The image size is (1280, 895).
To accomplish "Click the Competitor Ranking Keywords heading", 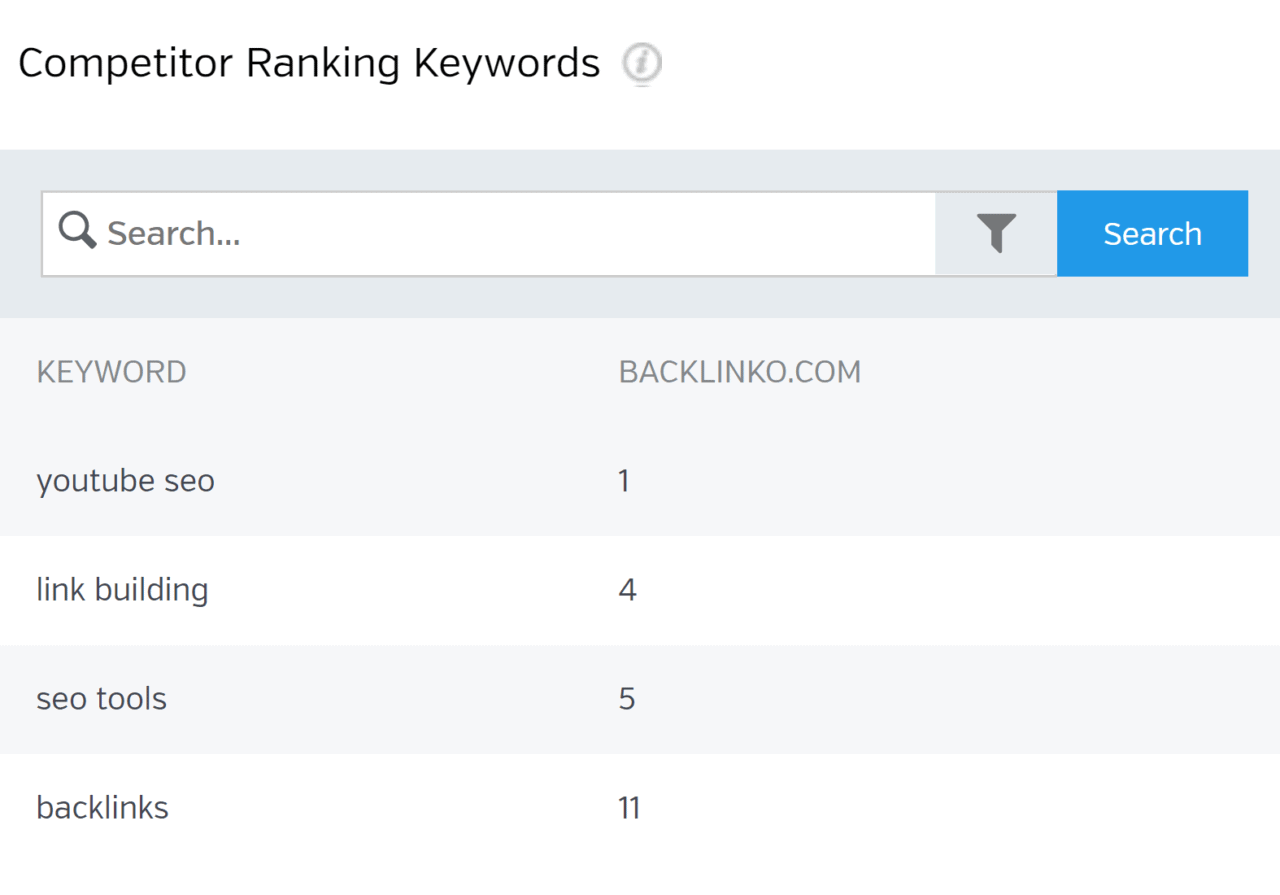I will coord(308,64).
